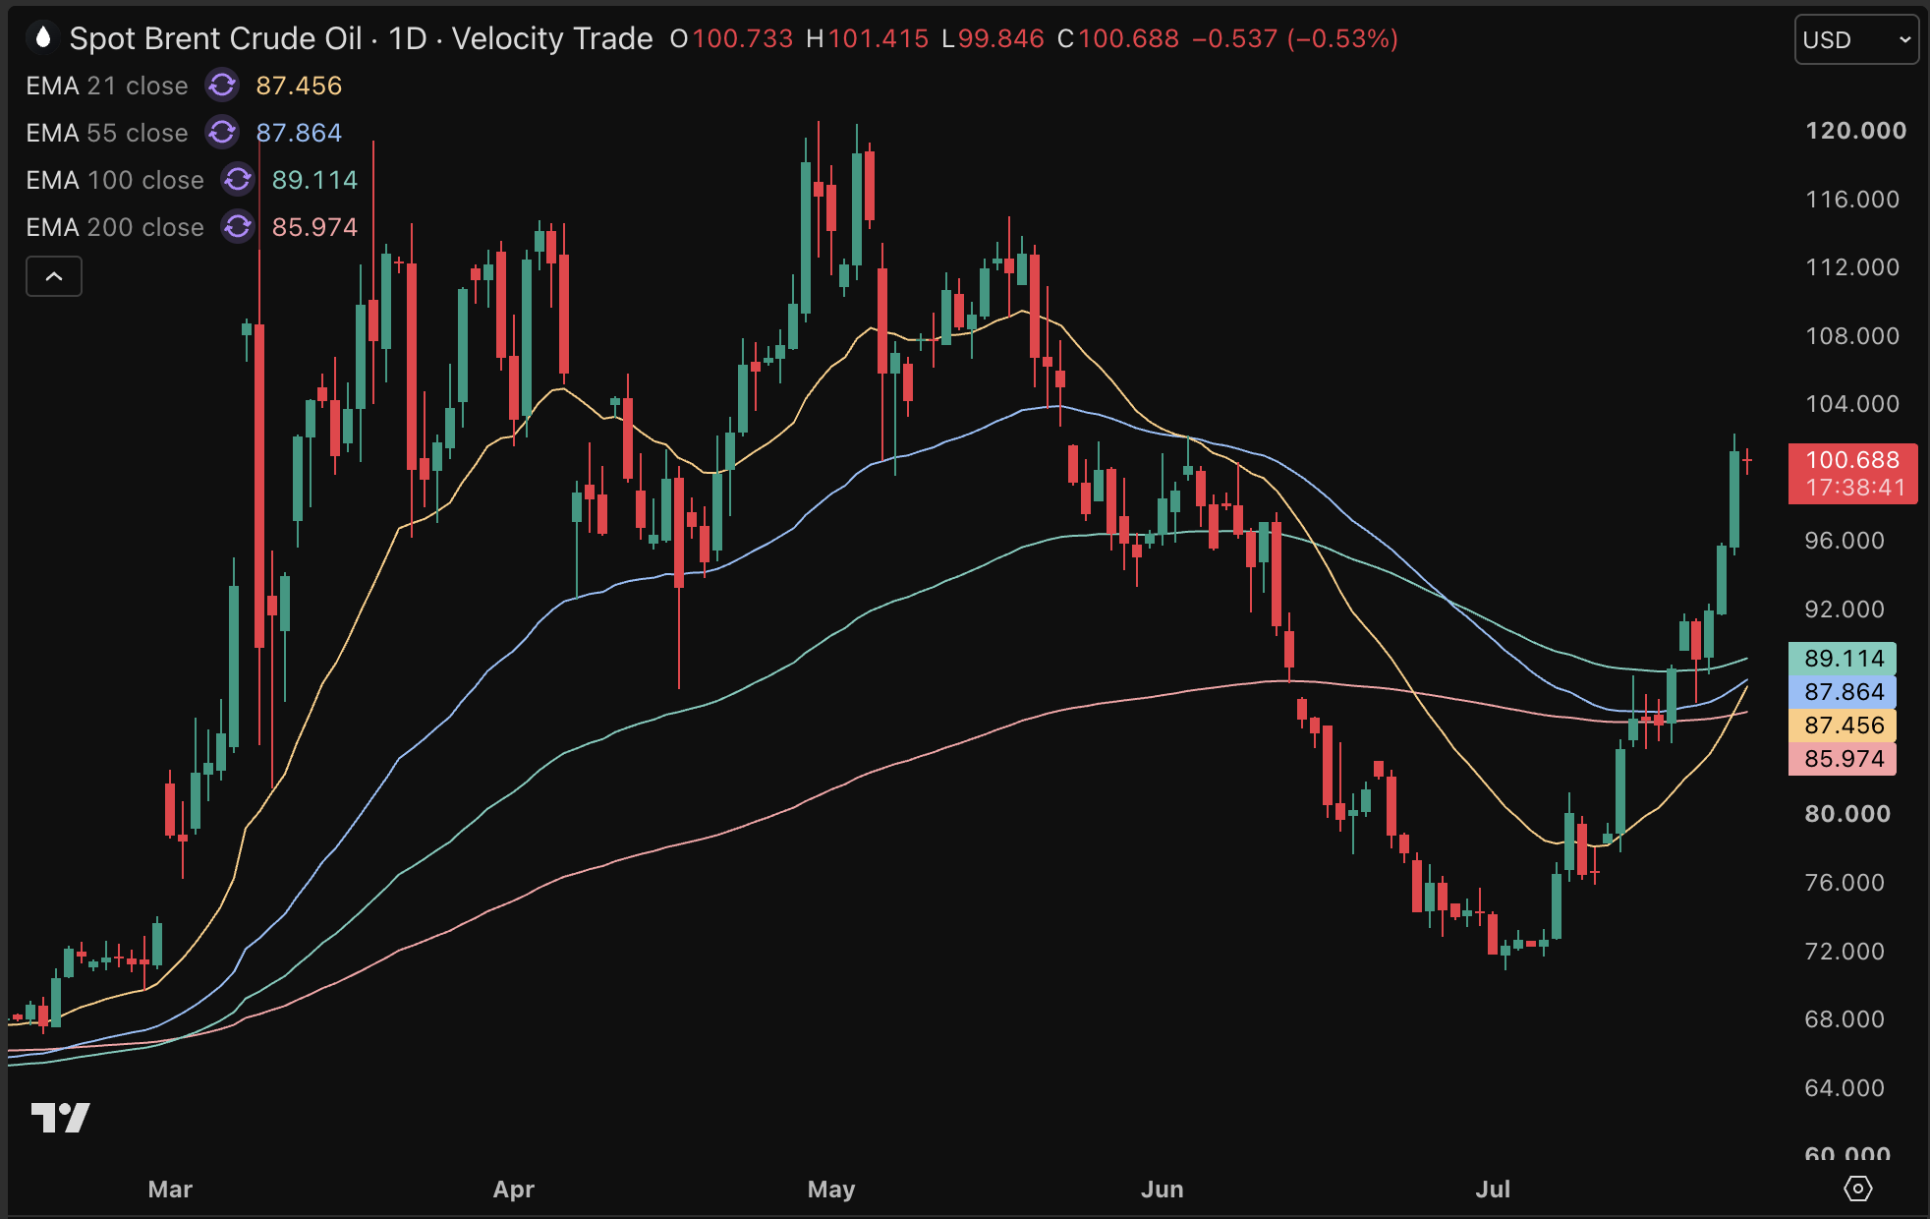The width and height of the screenshot is (1930, 1219).
Task: Click the refresh icon beside EMA 21
Action: [222, 85]
